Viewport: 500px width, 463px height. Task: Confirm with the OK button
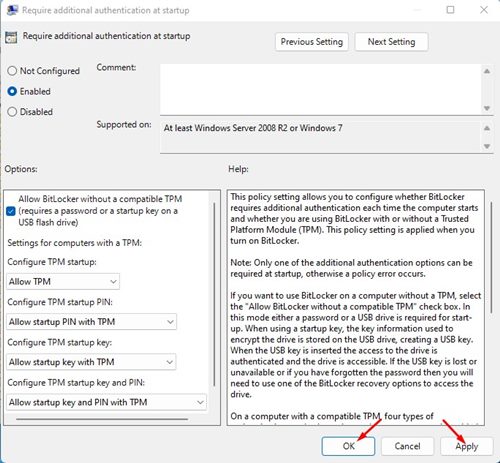tap(348, 446)
